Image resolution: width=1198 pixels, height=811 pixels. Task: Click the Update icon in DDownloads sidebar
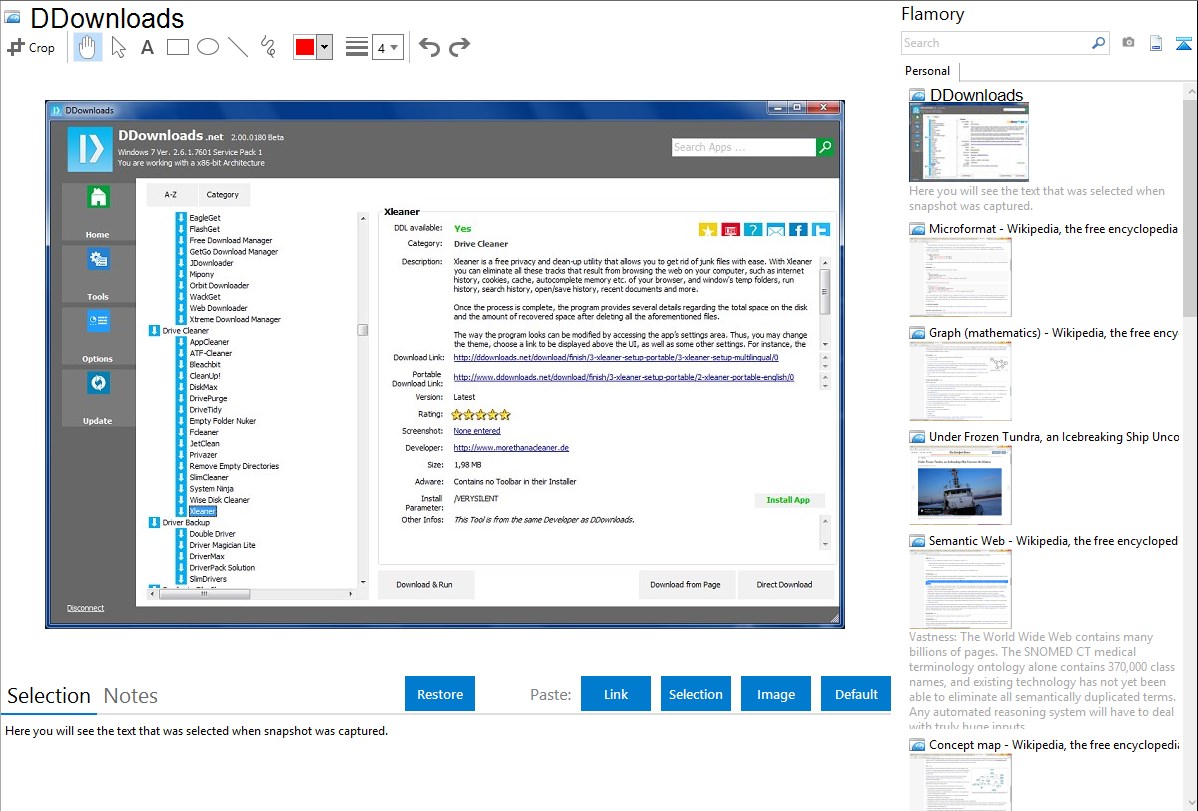pos(98,383)
